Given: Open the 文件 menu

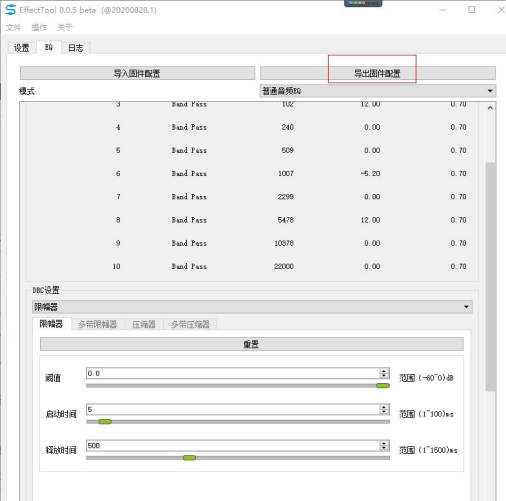Looking at the screenshot, I should click(x=14, y=27).
